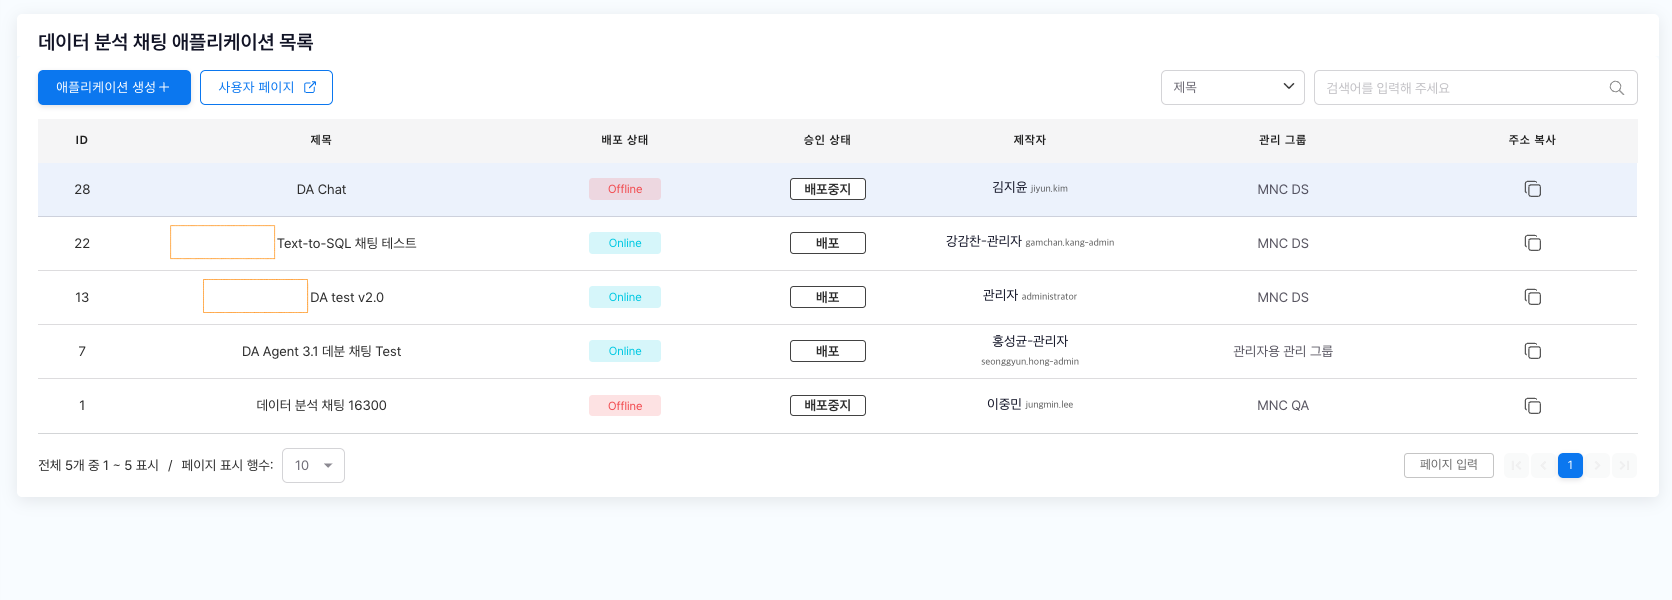This screenshot has width=1672, height=600.
Task: Select page 1 in pagination
Action: click(x=1570, y=465)
